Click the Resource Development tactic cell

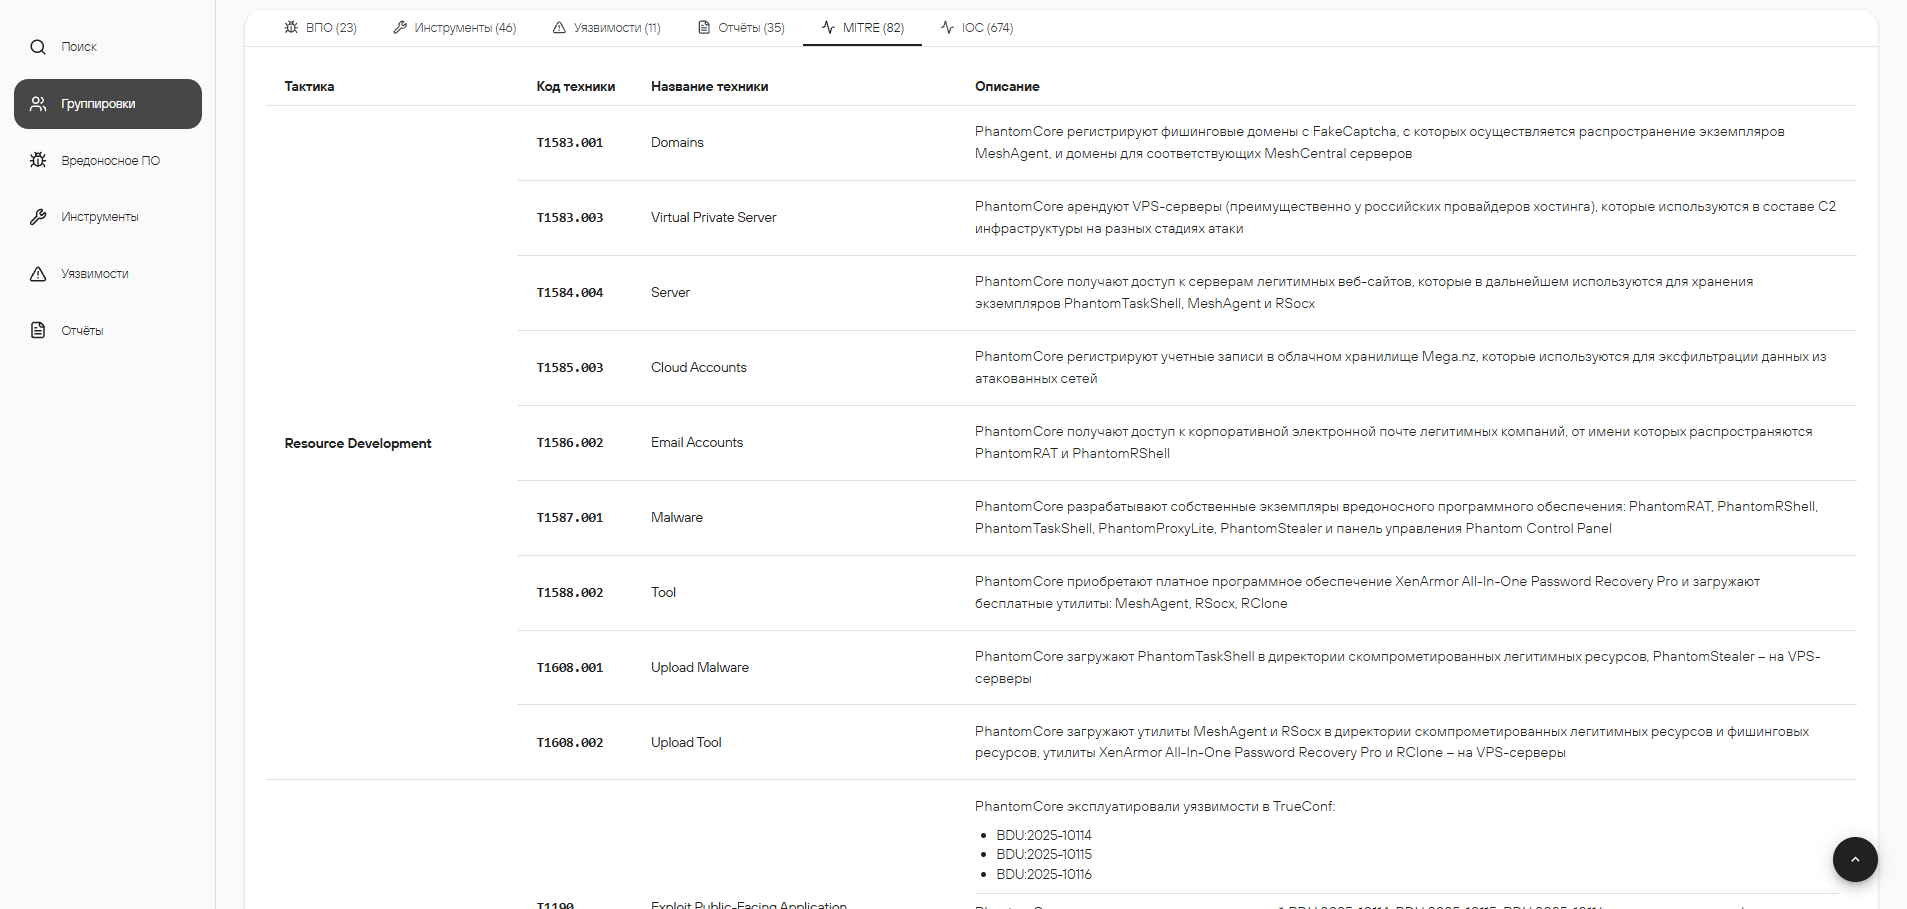tap(358, 443)
